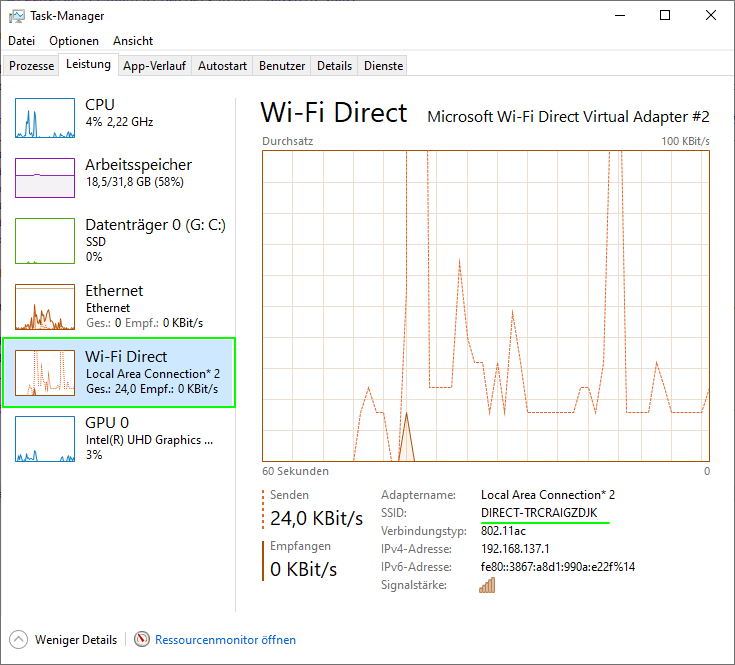Click the Microsoft Wi-Fi Direct Virtual Adapter #2 title

tap(568, 116)
